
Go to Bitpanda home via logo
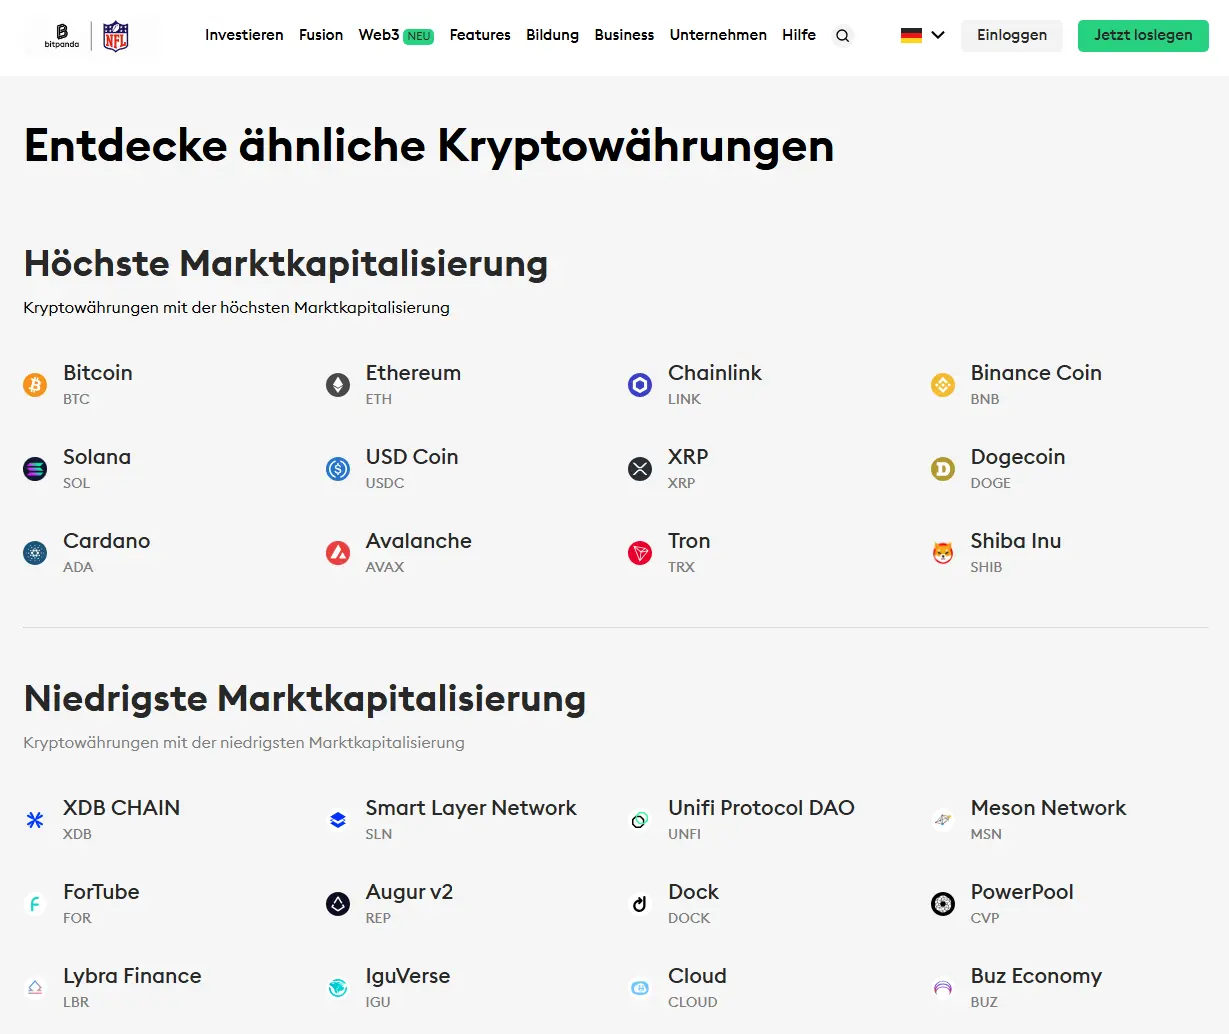point(62,36)
